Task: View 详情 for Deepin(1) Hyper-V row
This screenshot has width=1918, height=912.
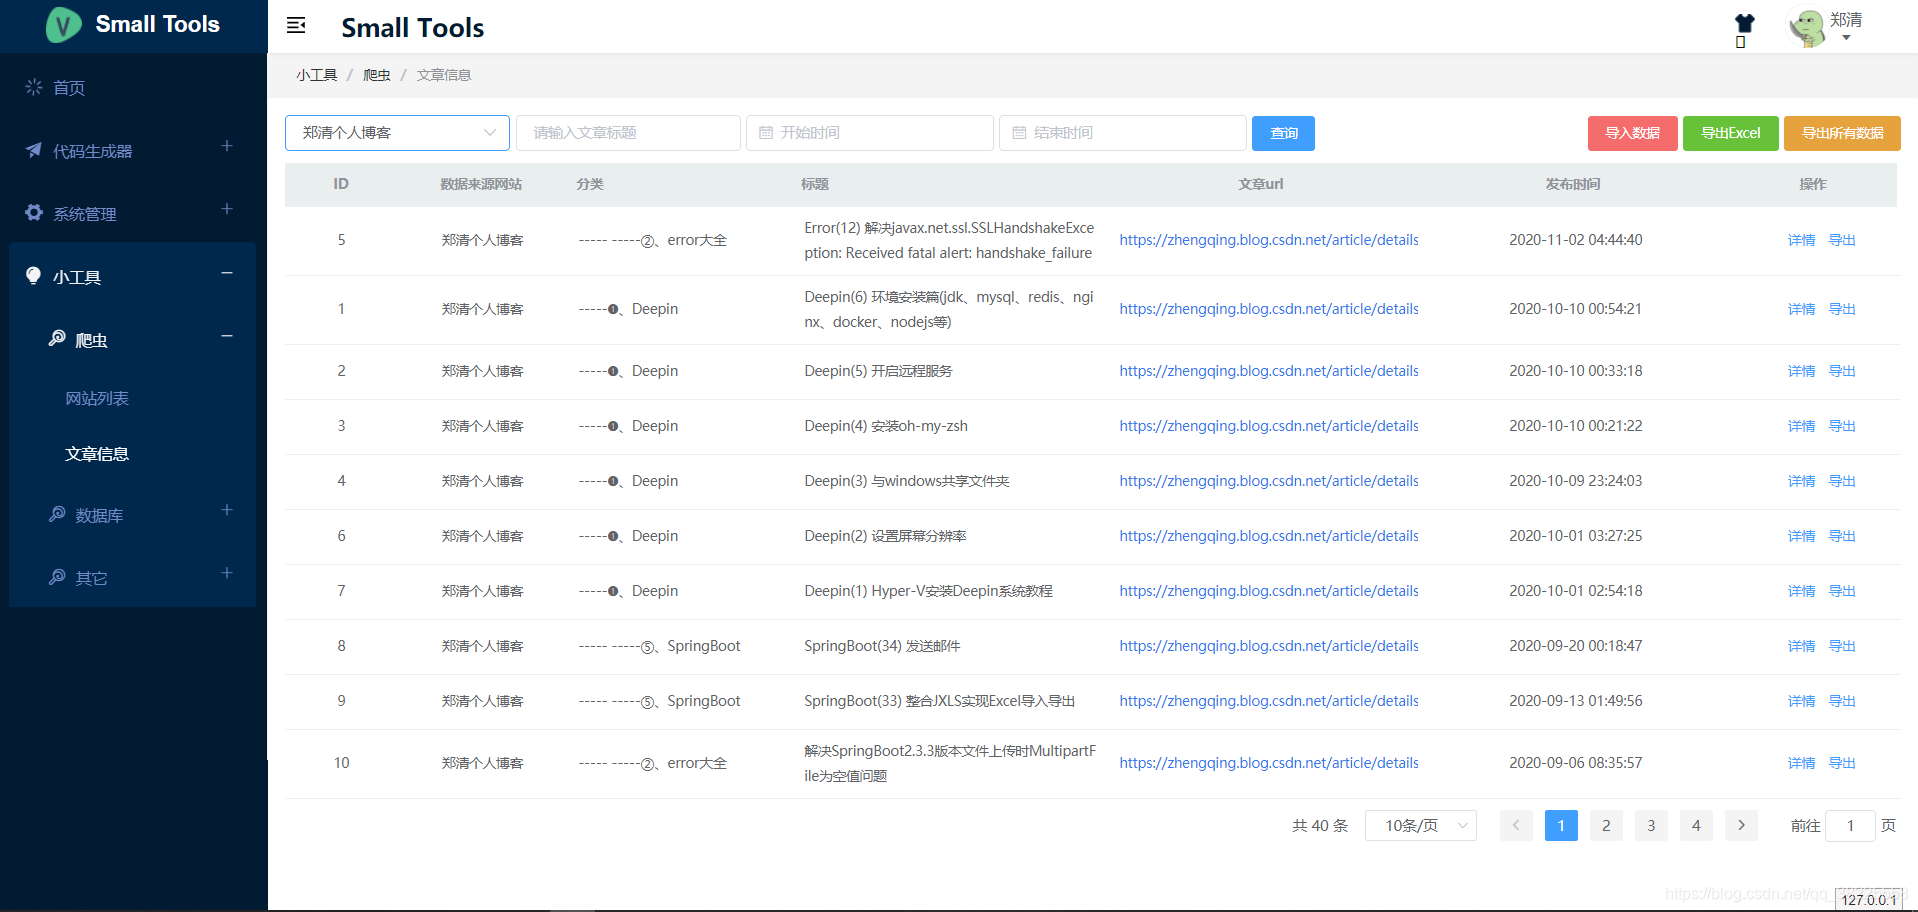Action: [x=1801, y=591]
